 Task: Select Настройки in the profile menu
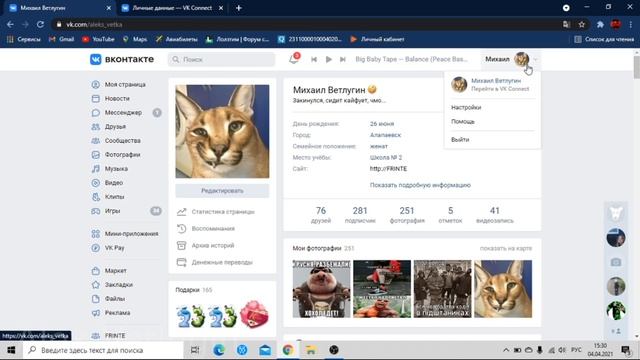click(x=466, y=107)
